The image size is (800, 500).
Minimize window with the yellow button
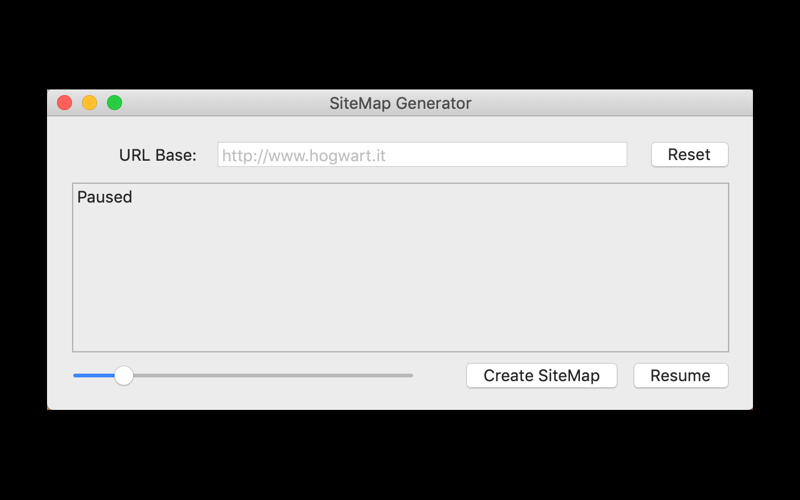coord(89,103)
